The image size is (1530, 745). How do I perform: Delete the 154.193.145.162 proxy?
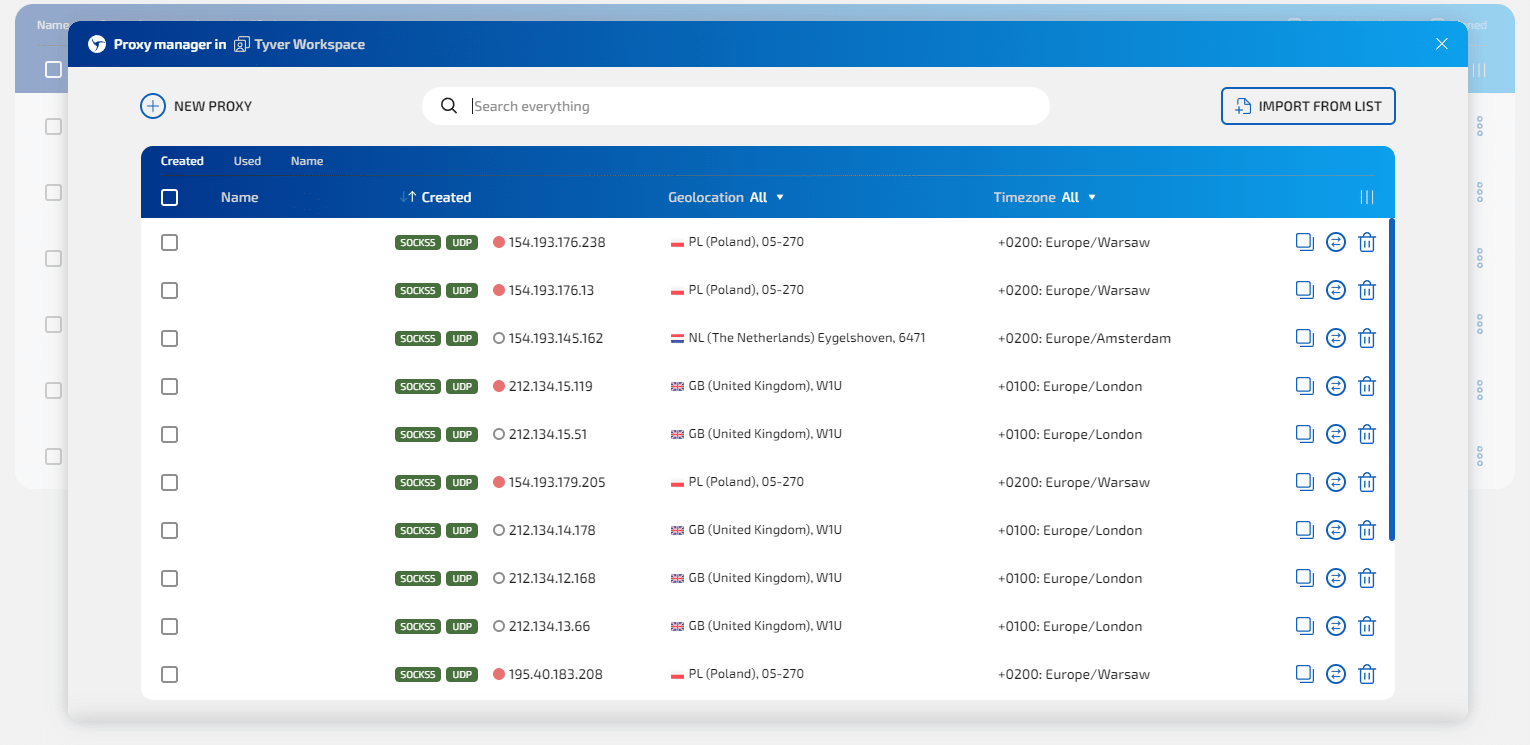(x=1367, y=338)
